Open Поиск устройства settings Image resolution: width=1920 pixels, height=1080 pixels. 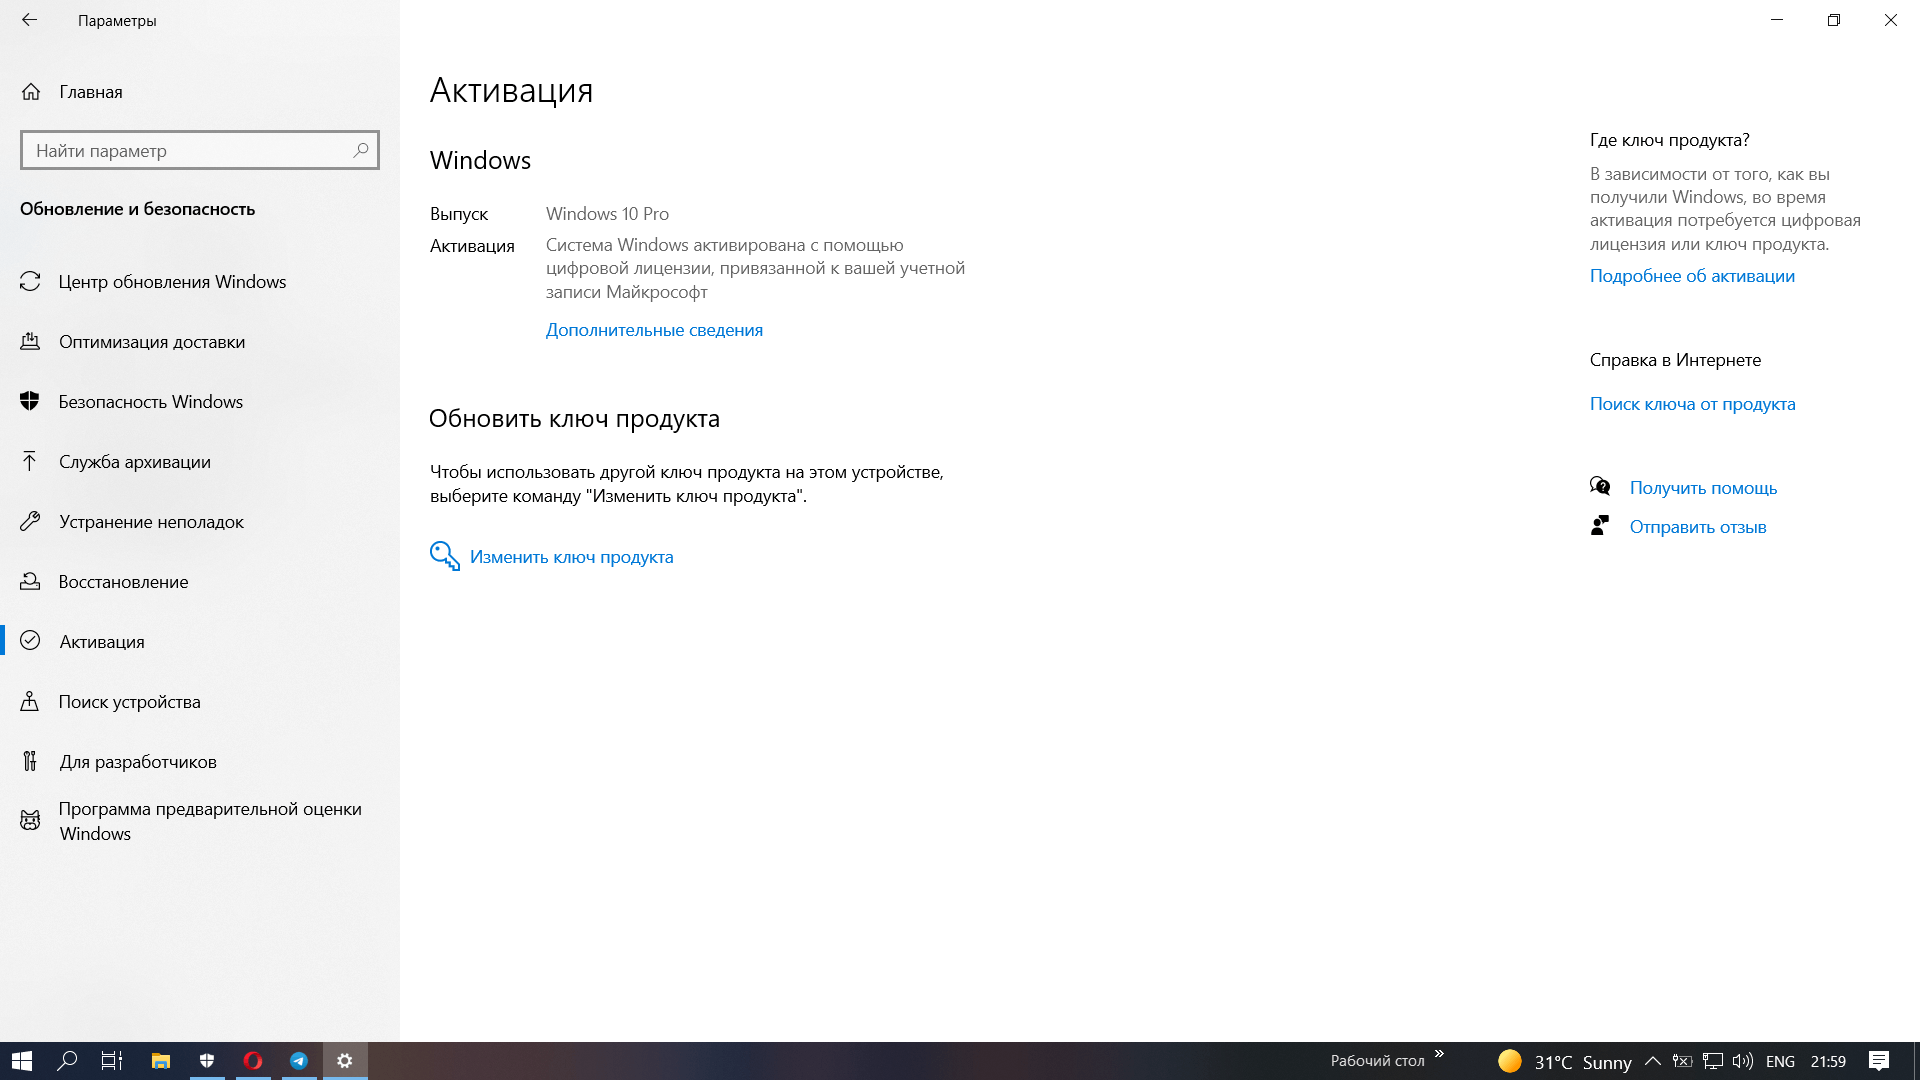129,702
